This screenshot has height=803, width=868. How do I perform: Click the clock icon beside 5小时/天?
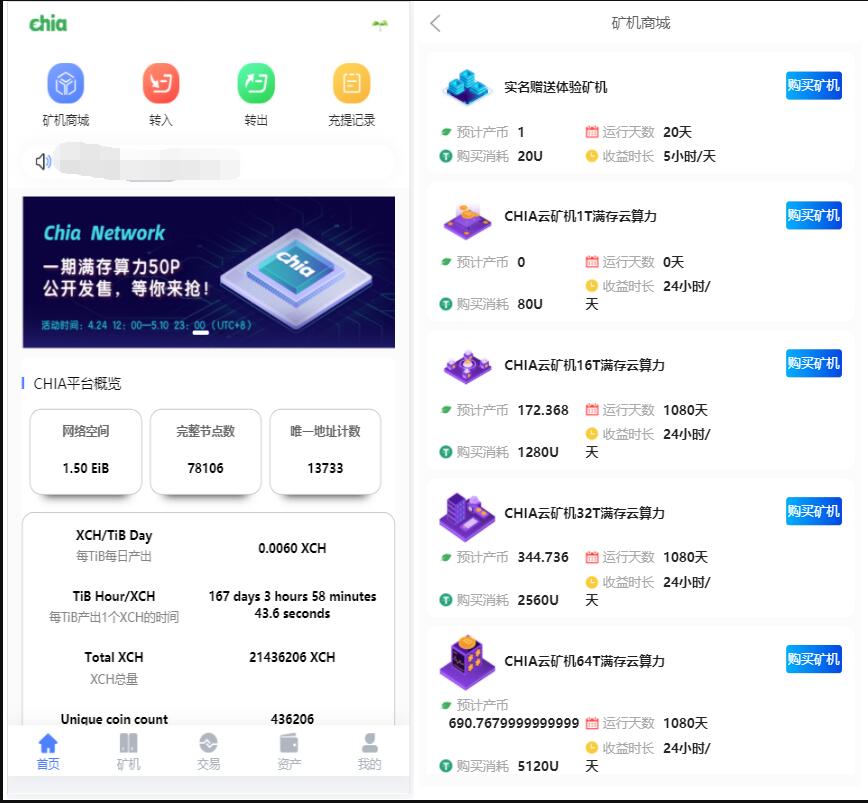click(592, 156)
